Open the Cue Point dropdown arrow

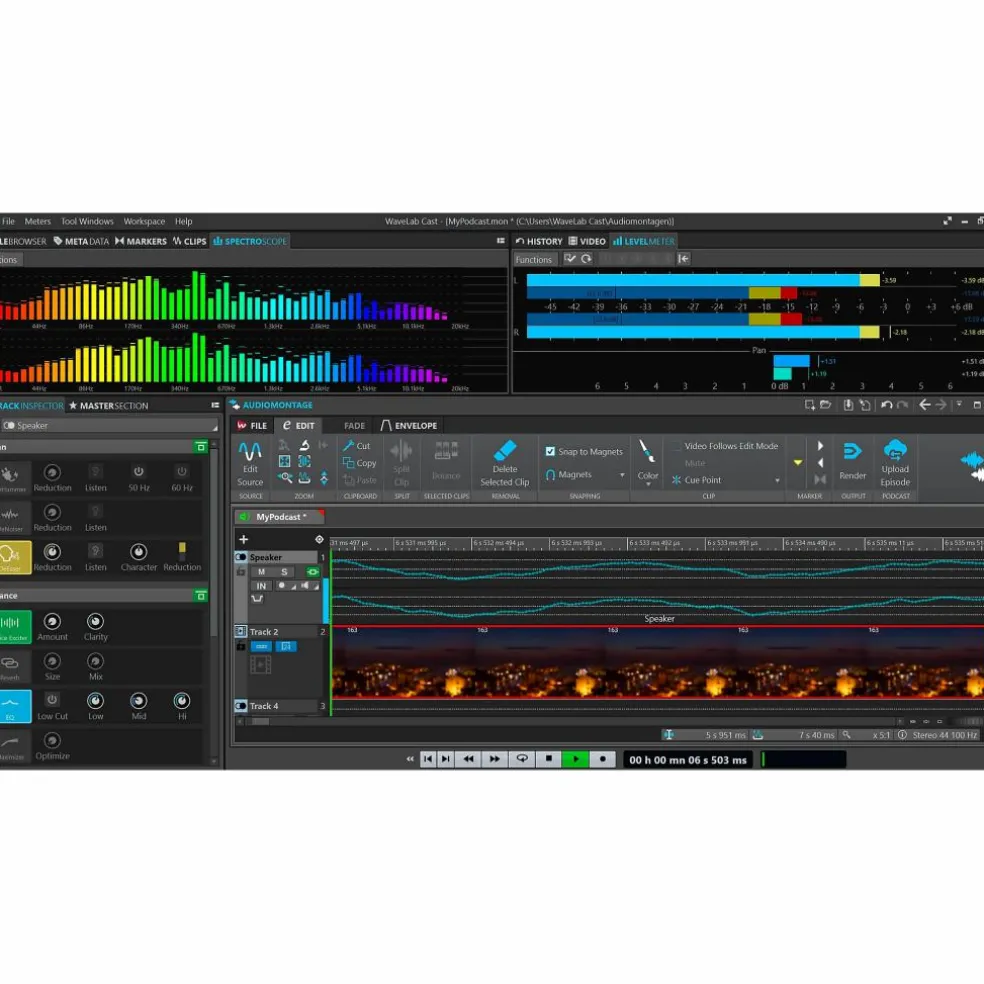(777, 481)
